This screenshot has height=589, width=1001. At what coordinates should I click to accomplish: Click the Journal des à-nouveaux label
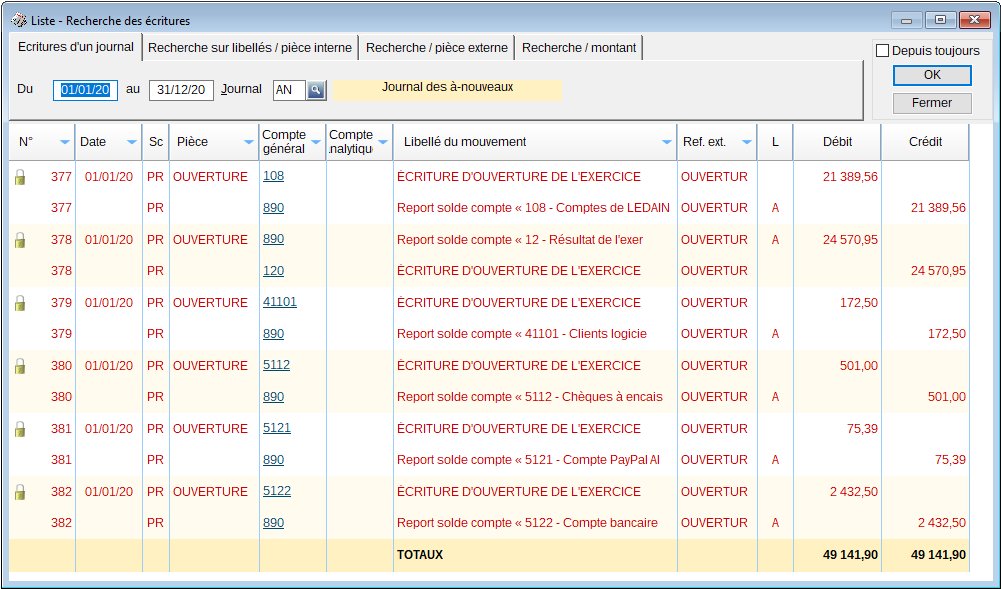tap(448, 87)
